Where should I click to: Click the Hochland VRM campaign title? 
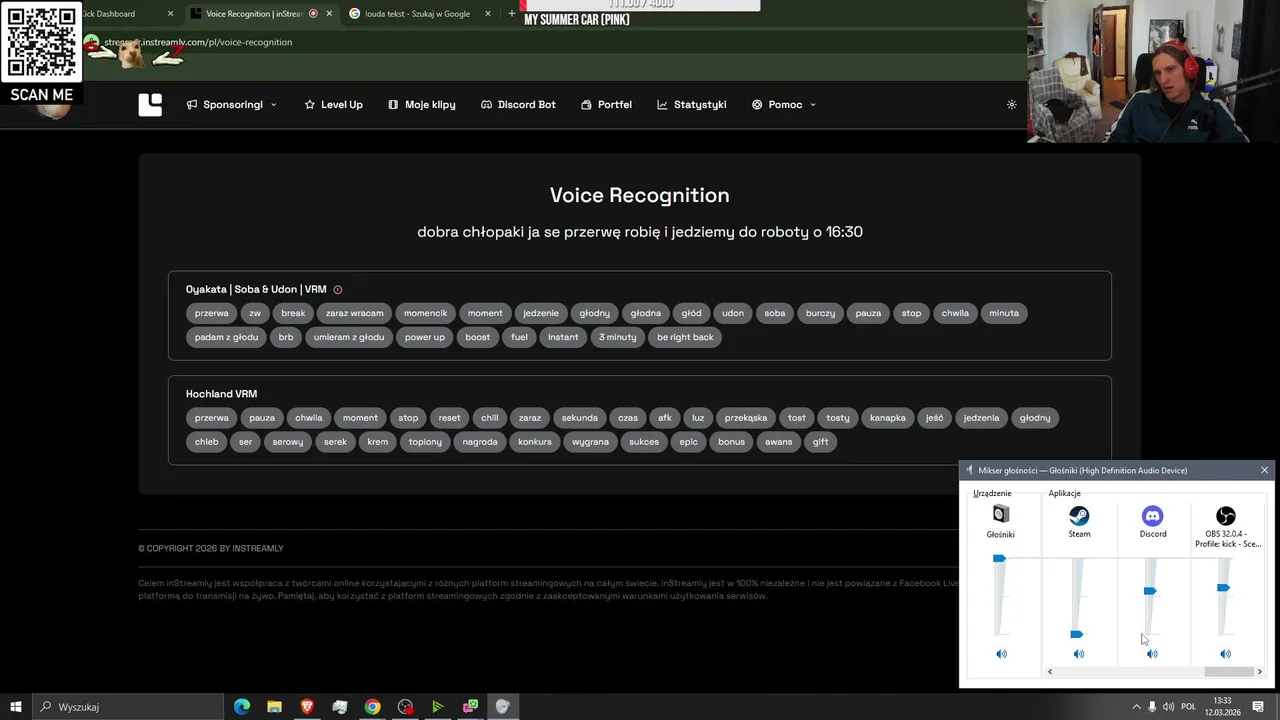click(221, 394)
